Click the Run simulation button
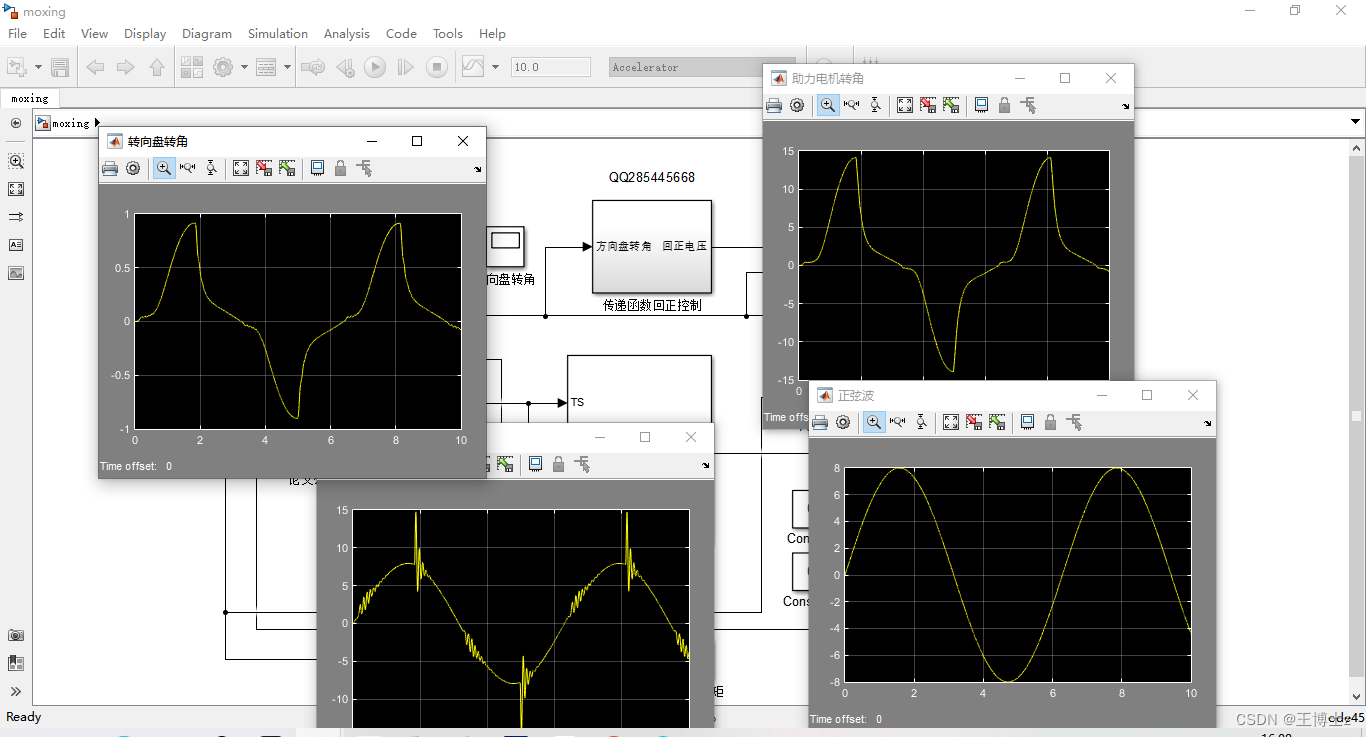The image size is (1366, 737). pos(373,67)
